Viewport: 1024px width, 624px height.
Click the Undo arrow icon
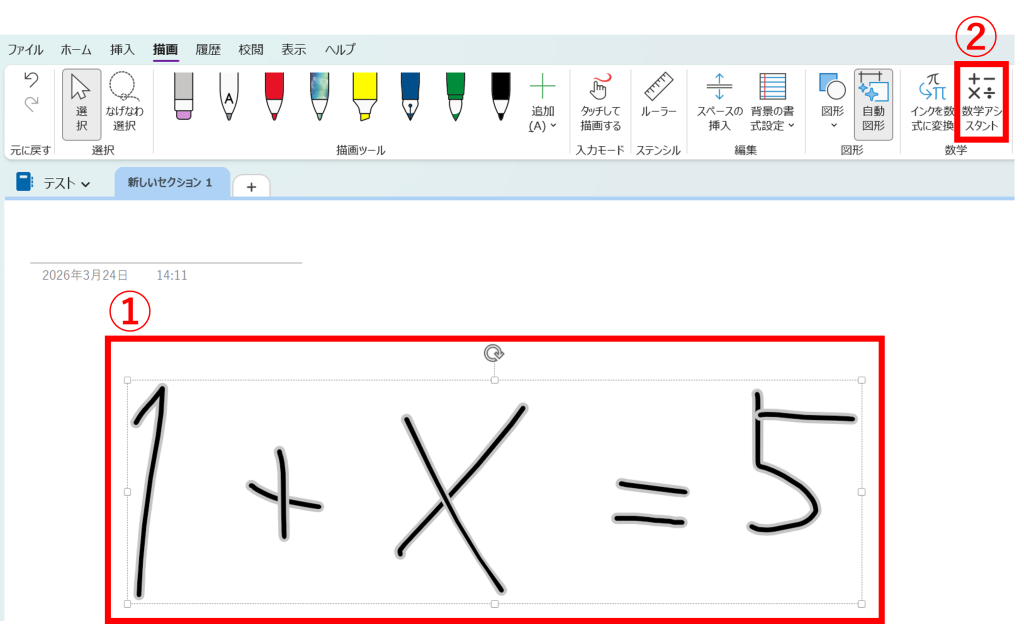click(x=30, y=80)
